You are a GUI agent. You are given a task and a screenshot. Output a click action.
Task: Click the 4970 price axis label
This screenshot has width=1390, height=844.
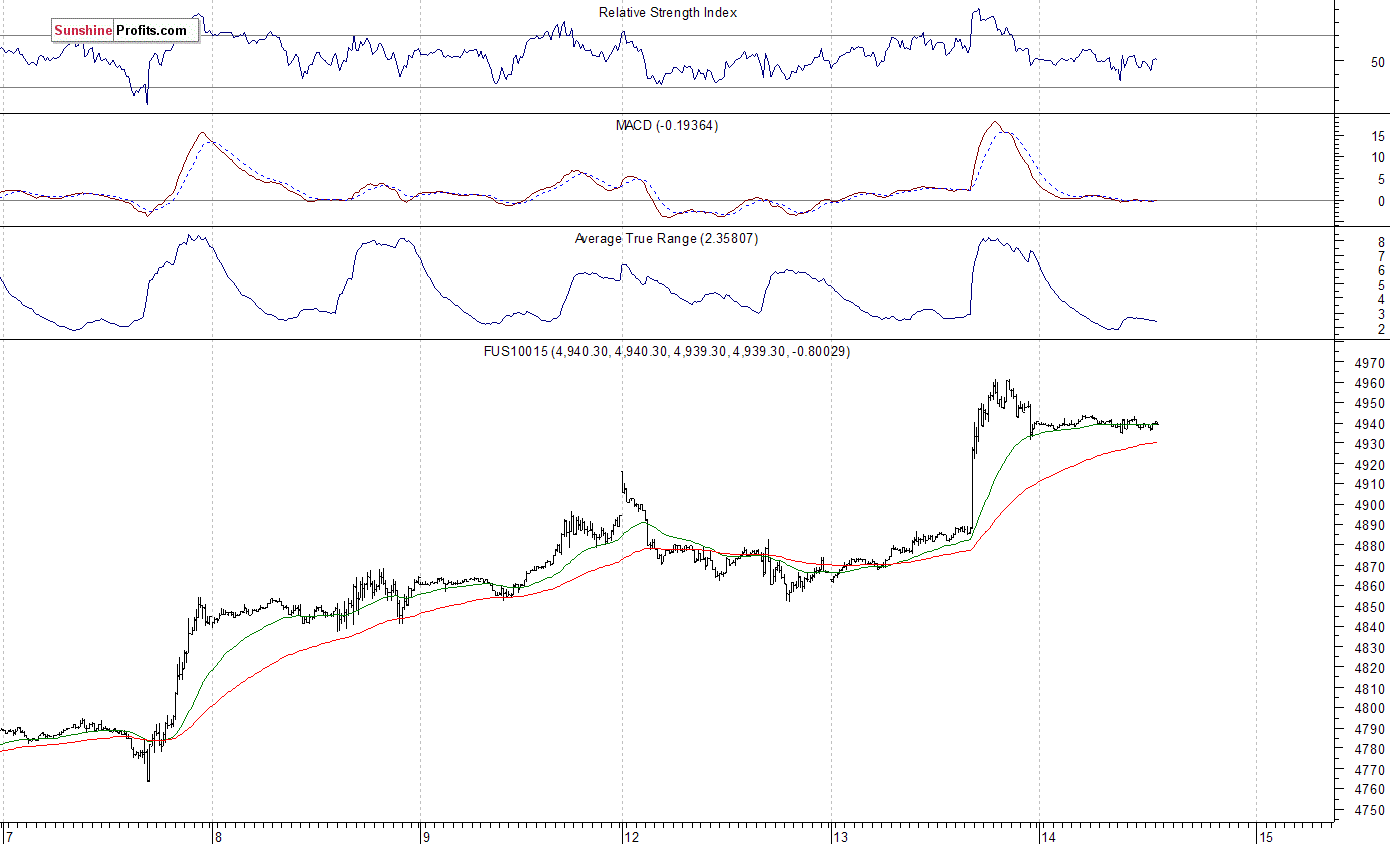pyautogui.click(x=1371, y=363)
